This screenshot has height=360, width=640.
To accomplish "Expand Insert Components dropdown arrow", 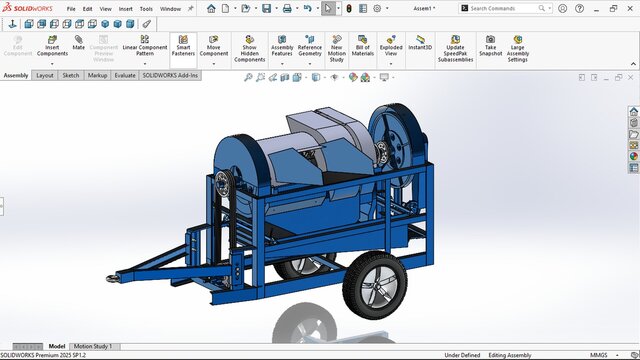I will pos(52,64).
